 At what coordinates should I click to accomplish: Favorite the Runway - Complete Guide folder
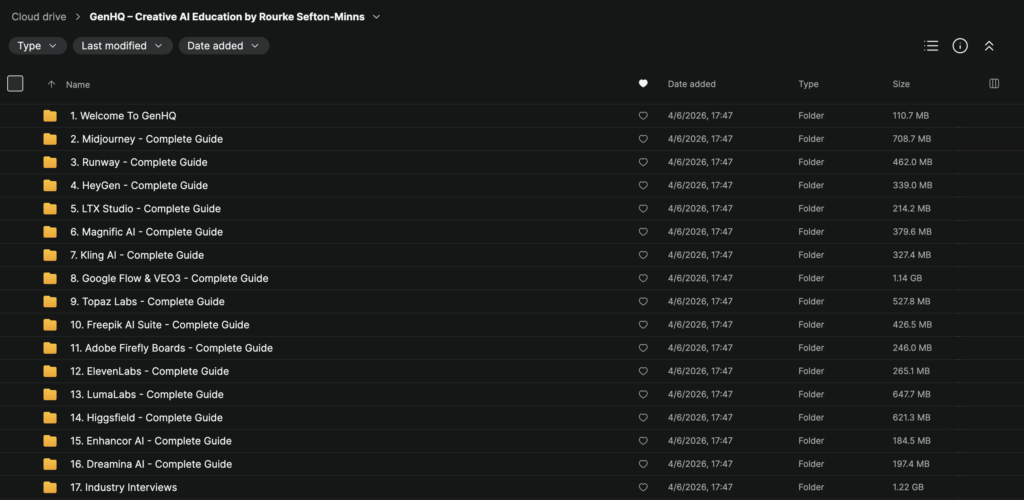[x=643, y=162]
